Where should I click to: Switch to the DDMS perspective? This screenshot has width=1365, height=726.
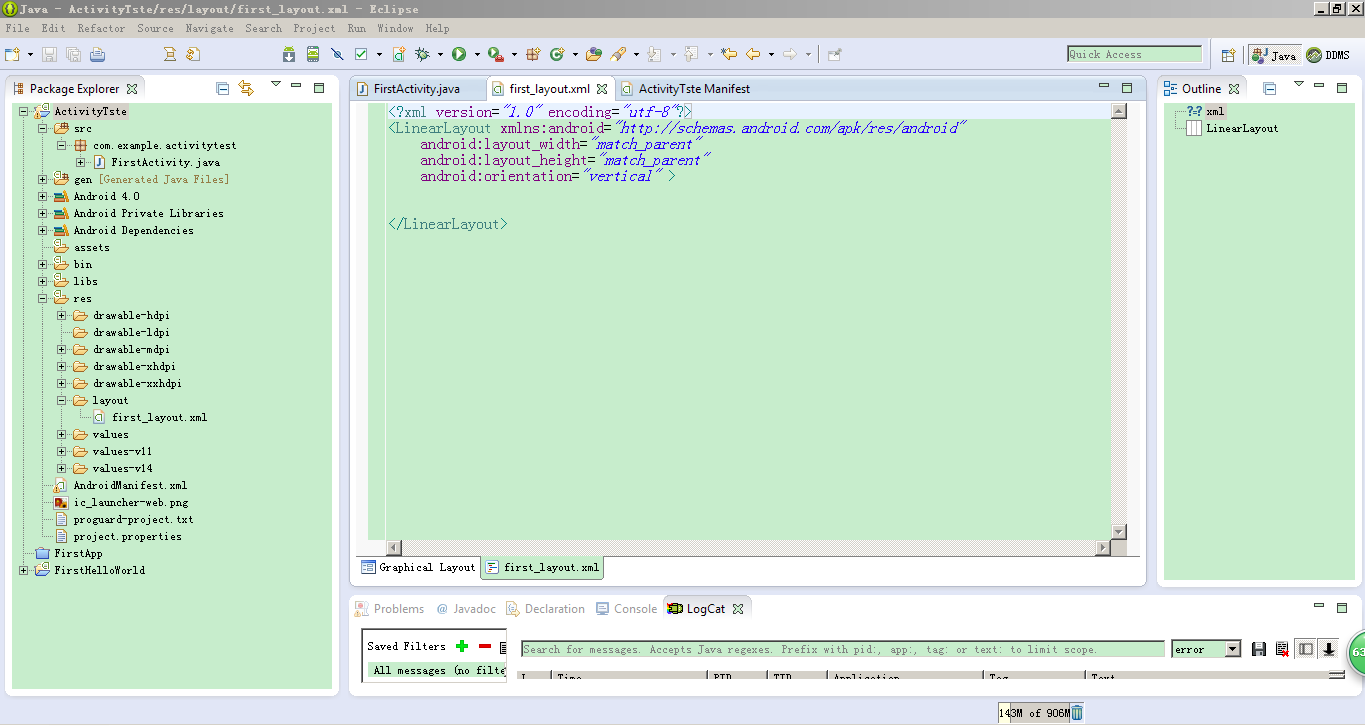(x=1328, y=55)
